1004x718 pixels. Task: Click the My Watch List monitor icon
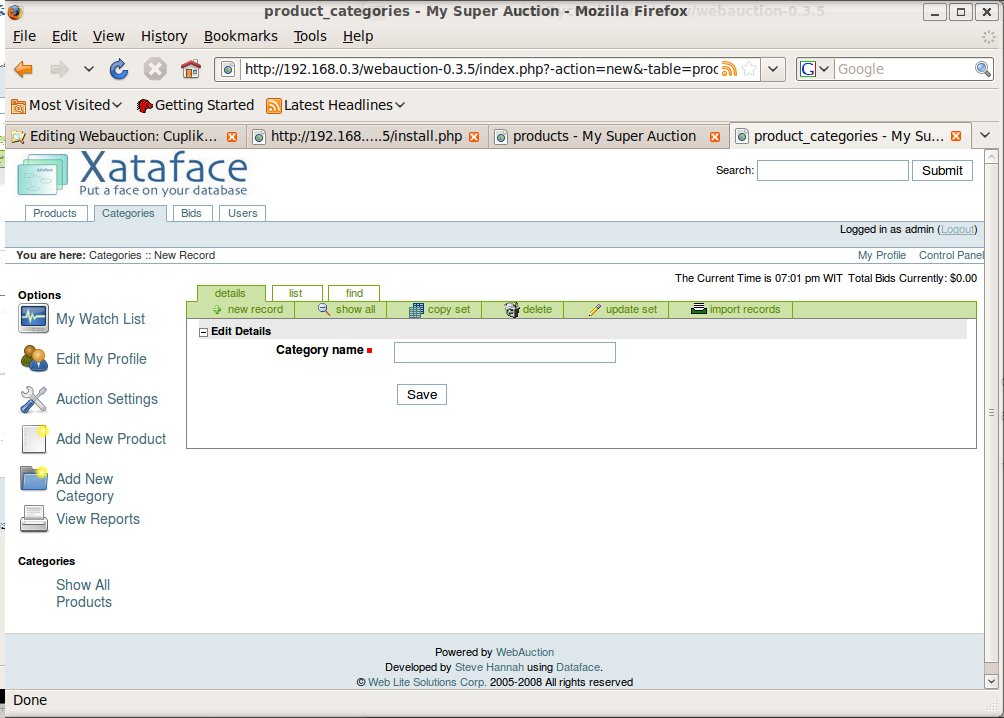point(33,319)
